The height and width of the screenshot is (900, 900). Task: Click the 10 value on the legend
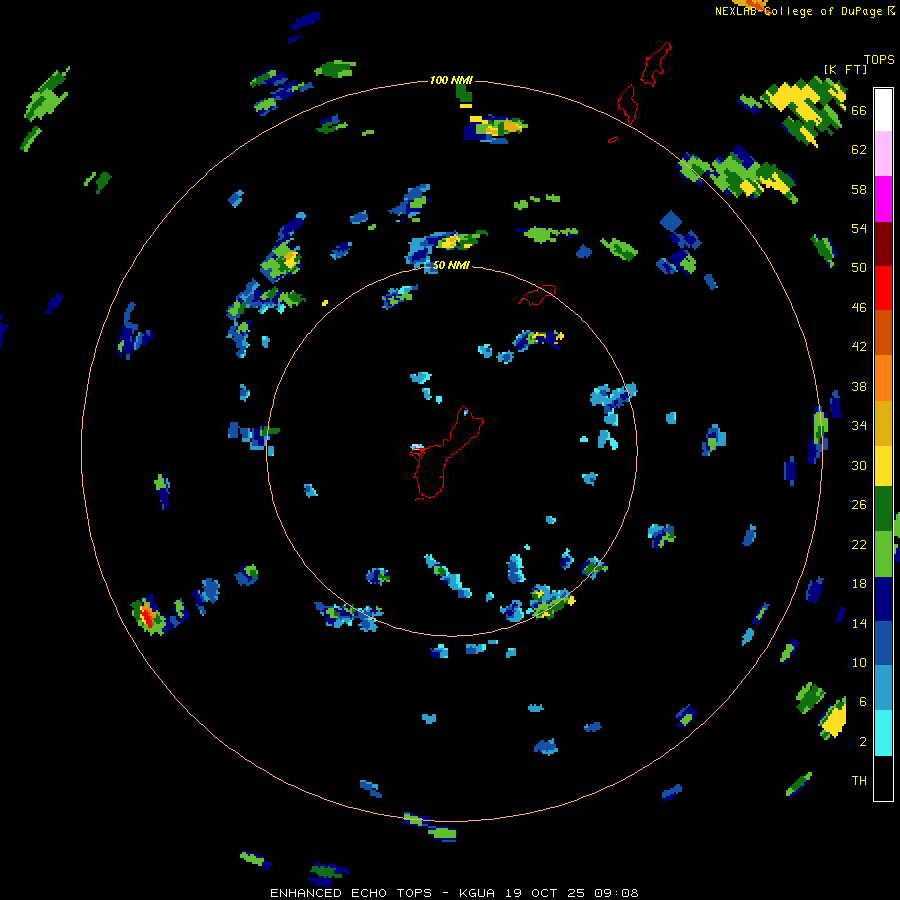pyautogui.click(x=859, y=662)
